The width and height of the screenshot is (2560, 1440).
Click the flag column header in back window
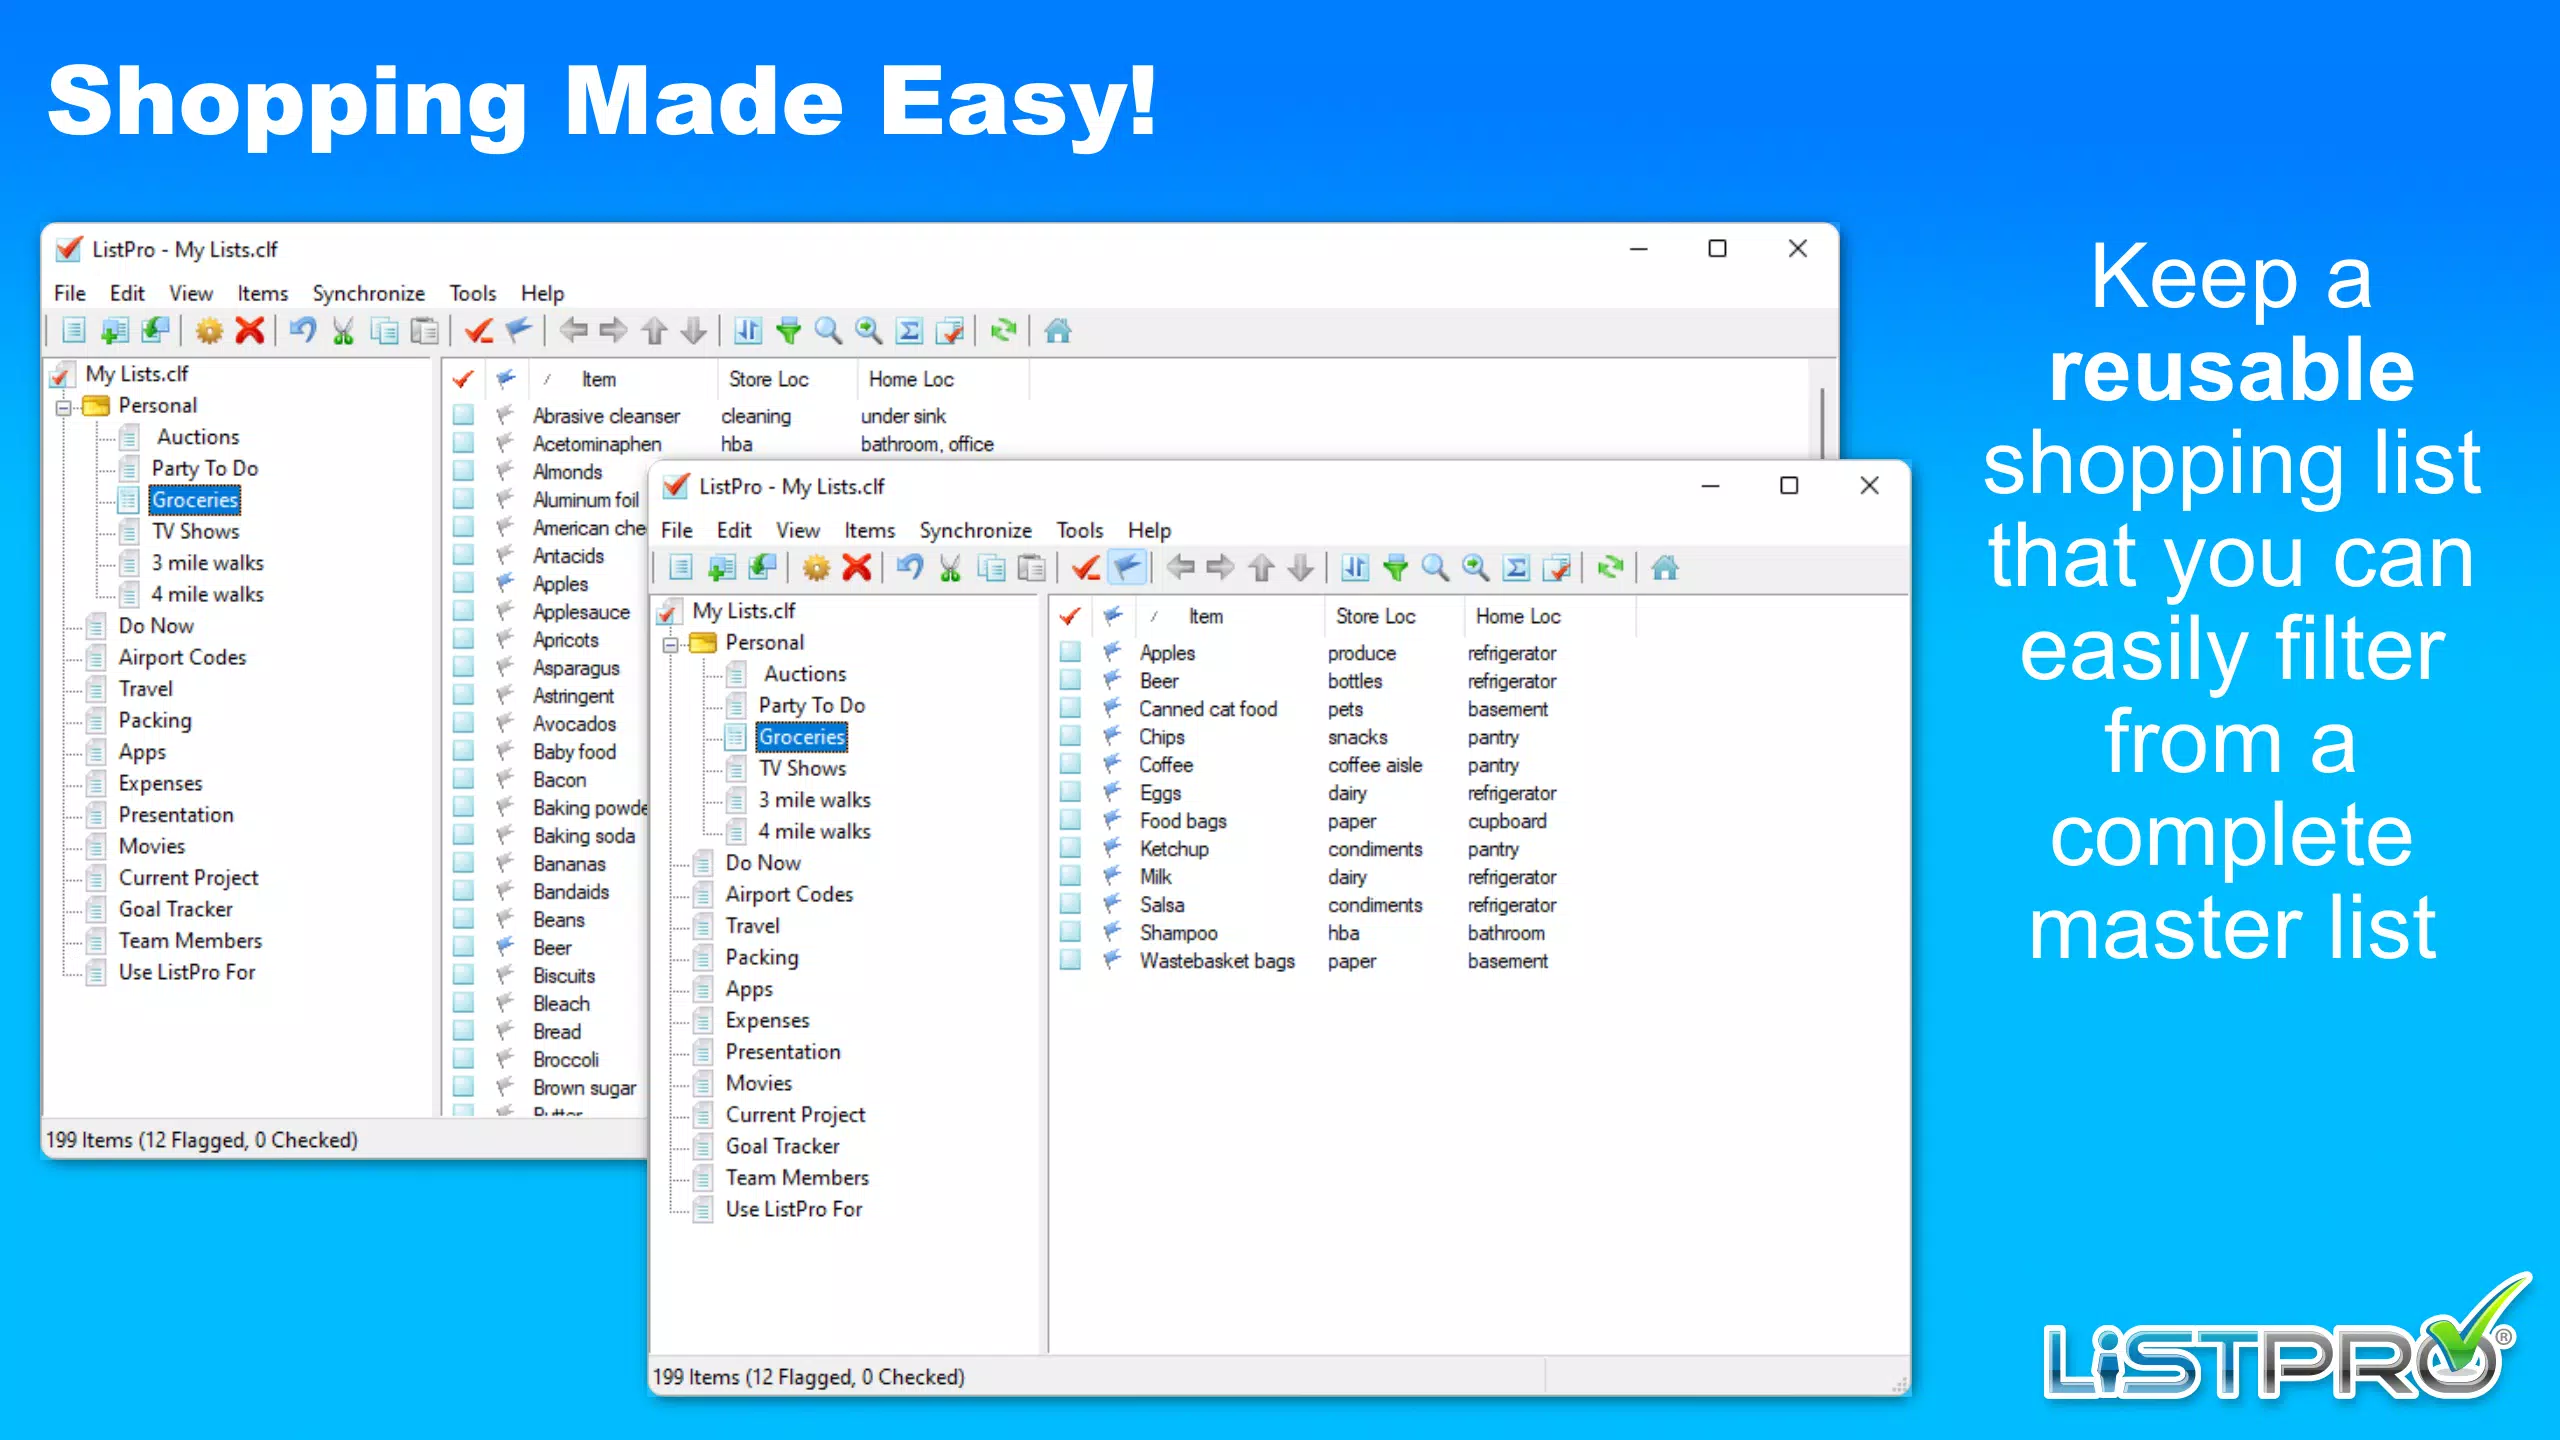point(506,379)
